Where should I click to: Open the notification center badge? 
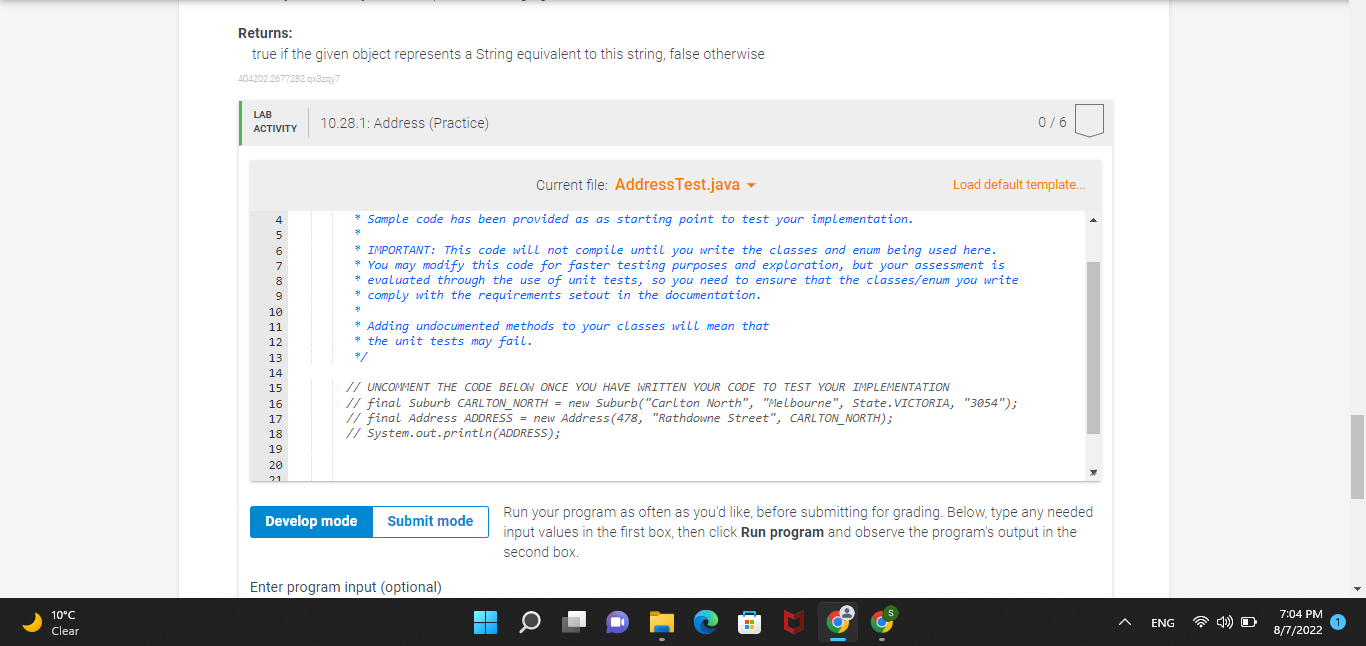click(1339, 622)
